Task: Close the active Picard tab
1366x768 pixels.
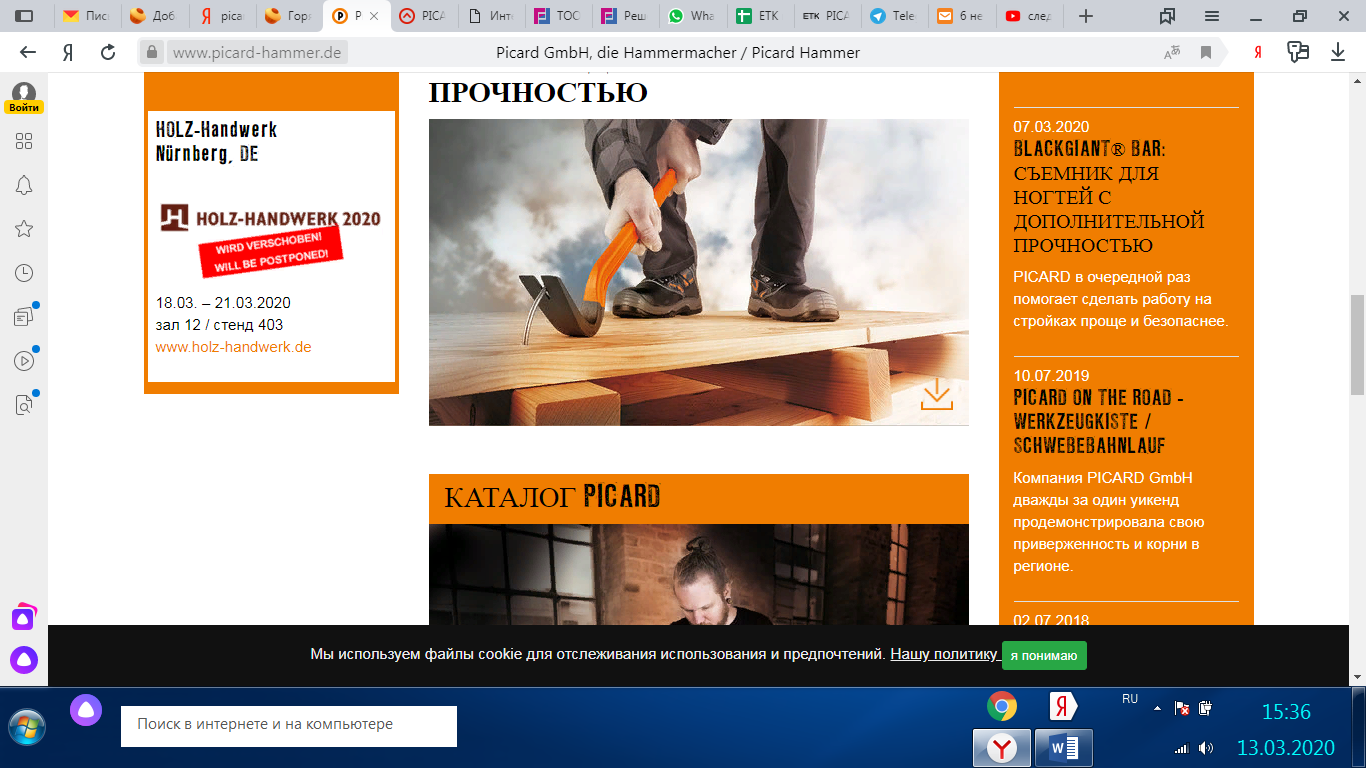Action: tap(374, 16)
